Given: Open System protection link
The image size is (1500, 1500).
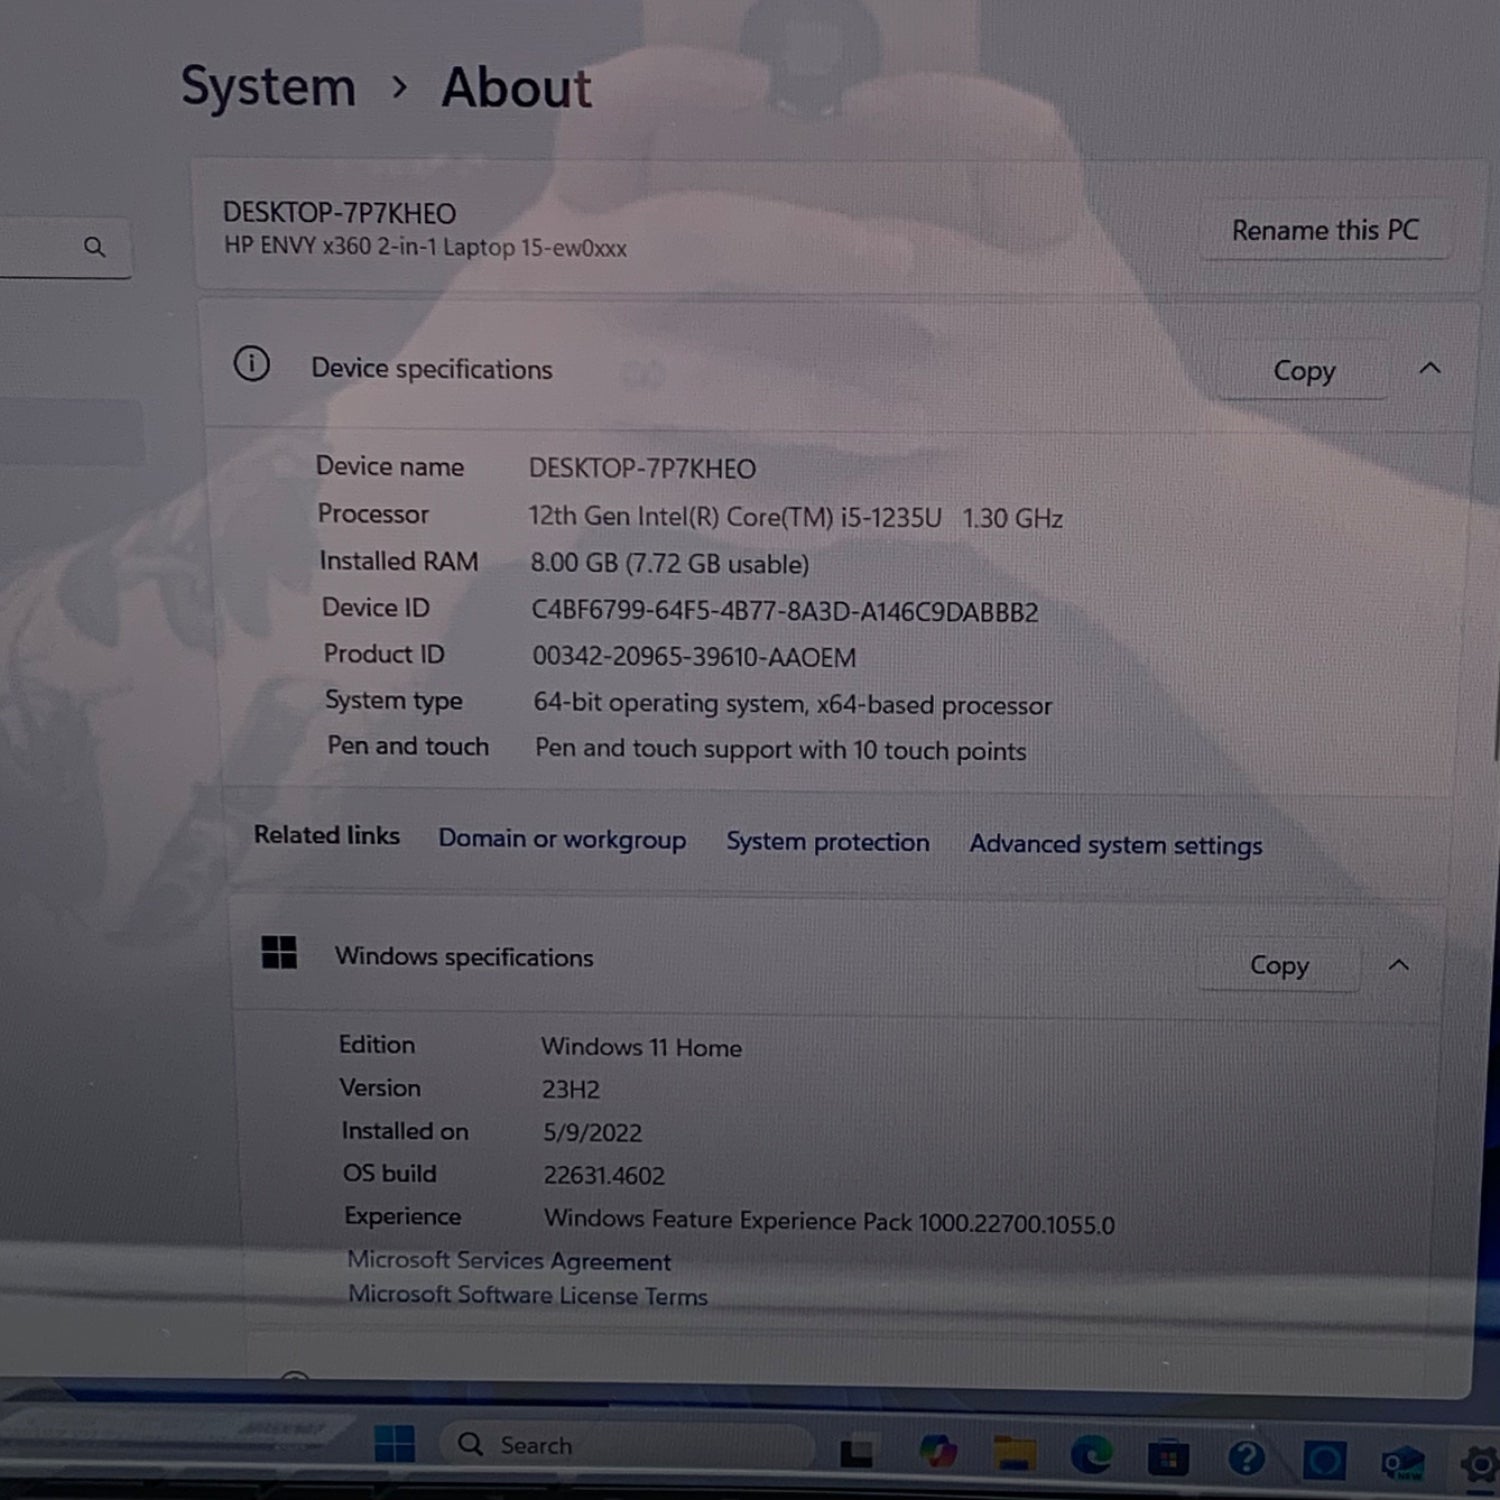Looking at the screenshot, I should point(827,842).
